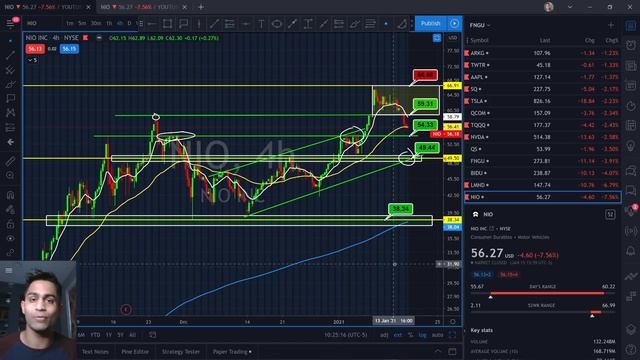
Task: Select the AAPL row in the watchlist
Action: 542,77
